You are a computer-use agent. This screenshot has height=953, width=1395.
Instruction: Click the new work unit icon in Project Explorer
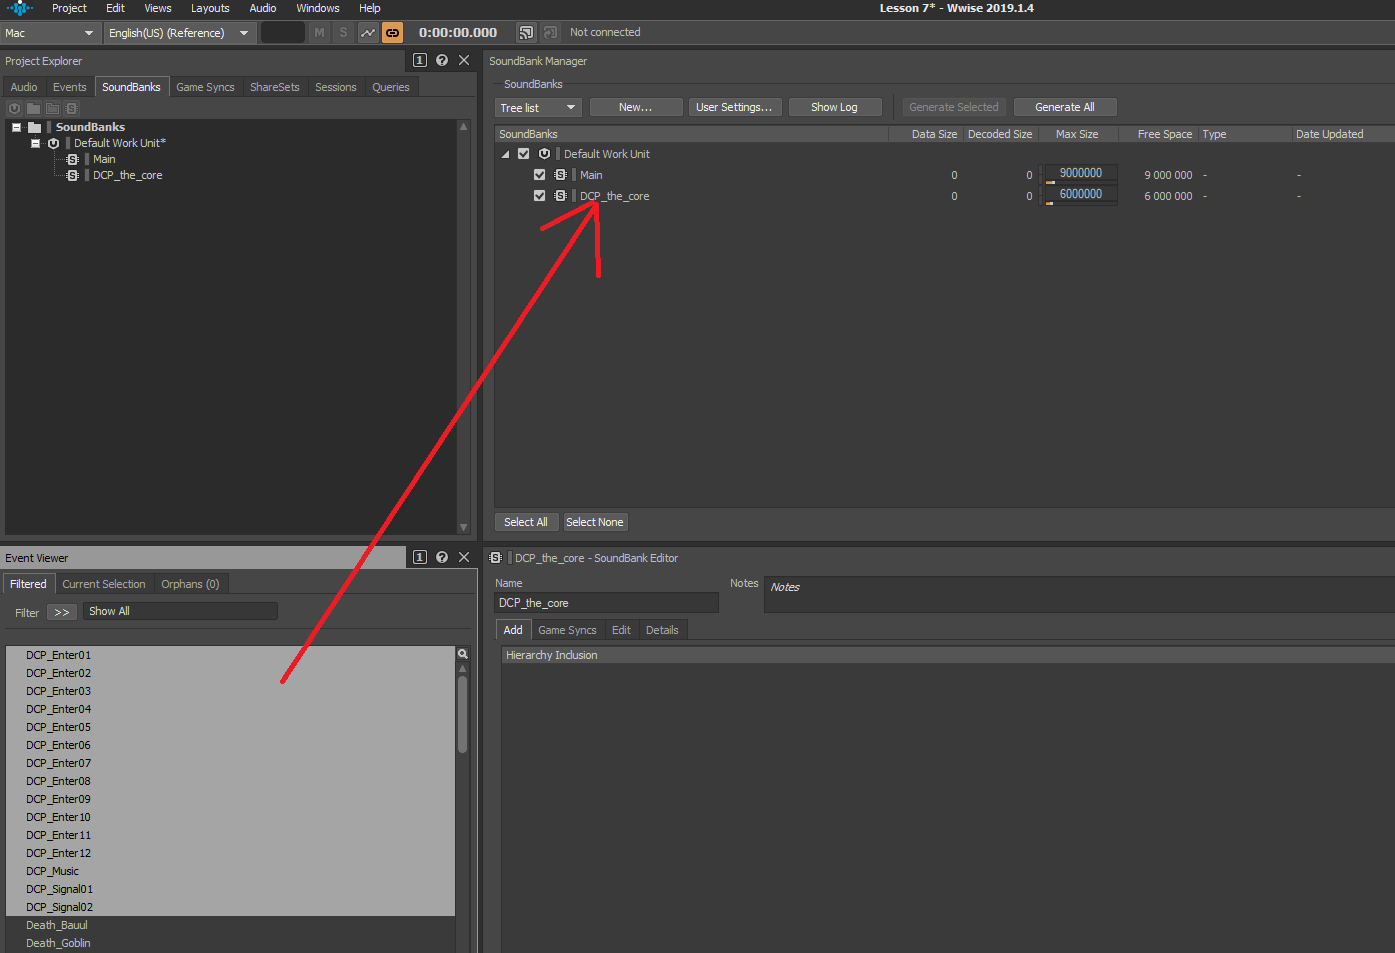(x=14, y=108)
